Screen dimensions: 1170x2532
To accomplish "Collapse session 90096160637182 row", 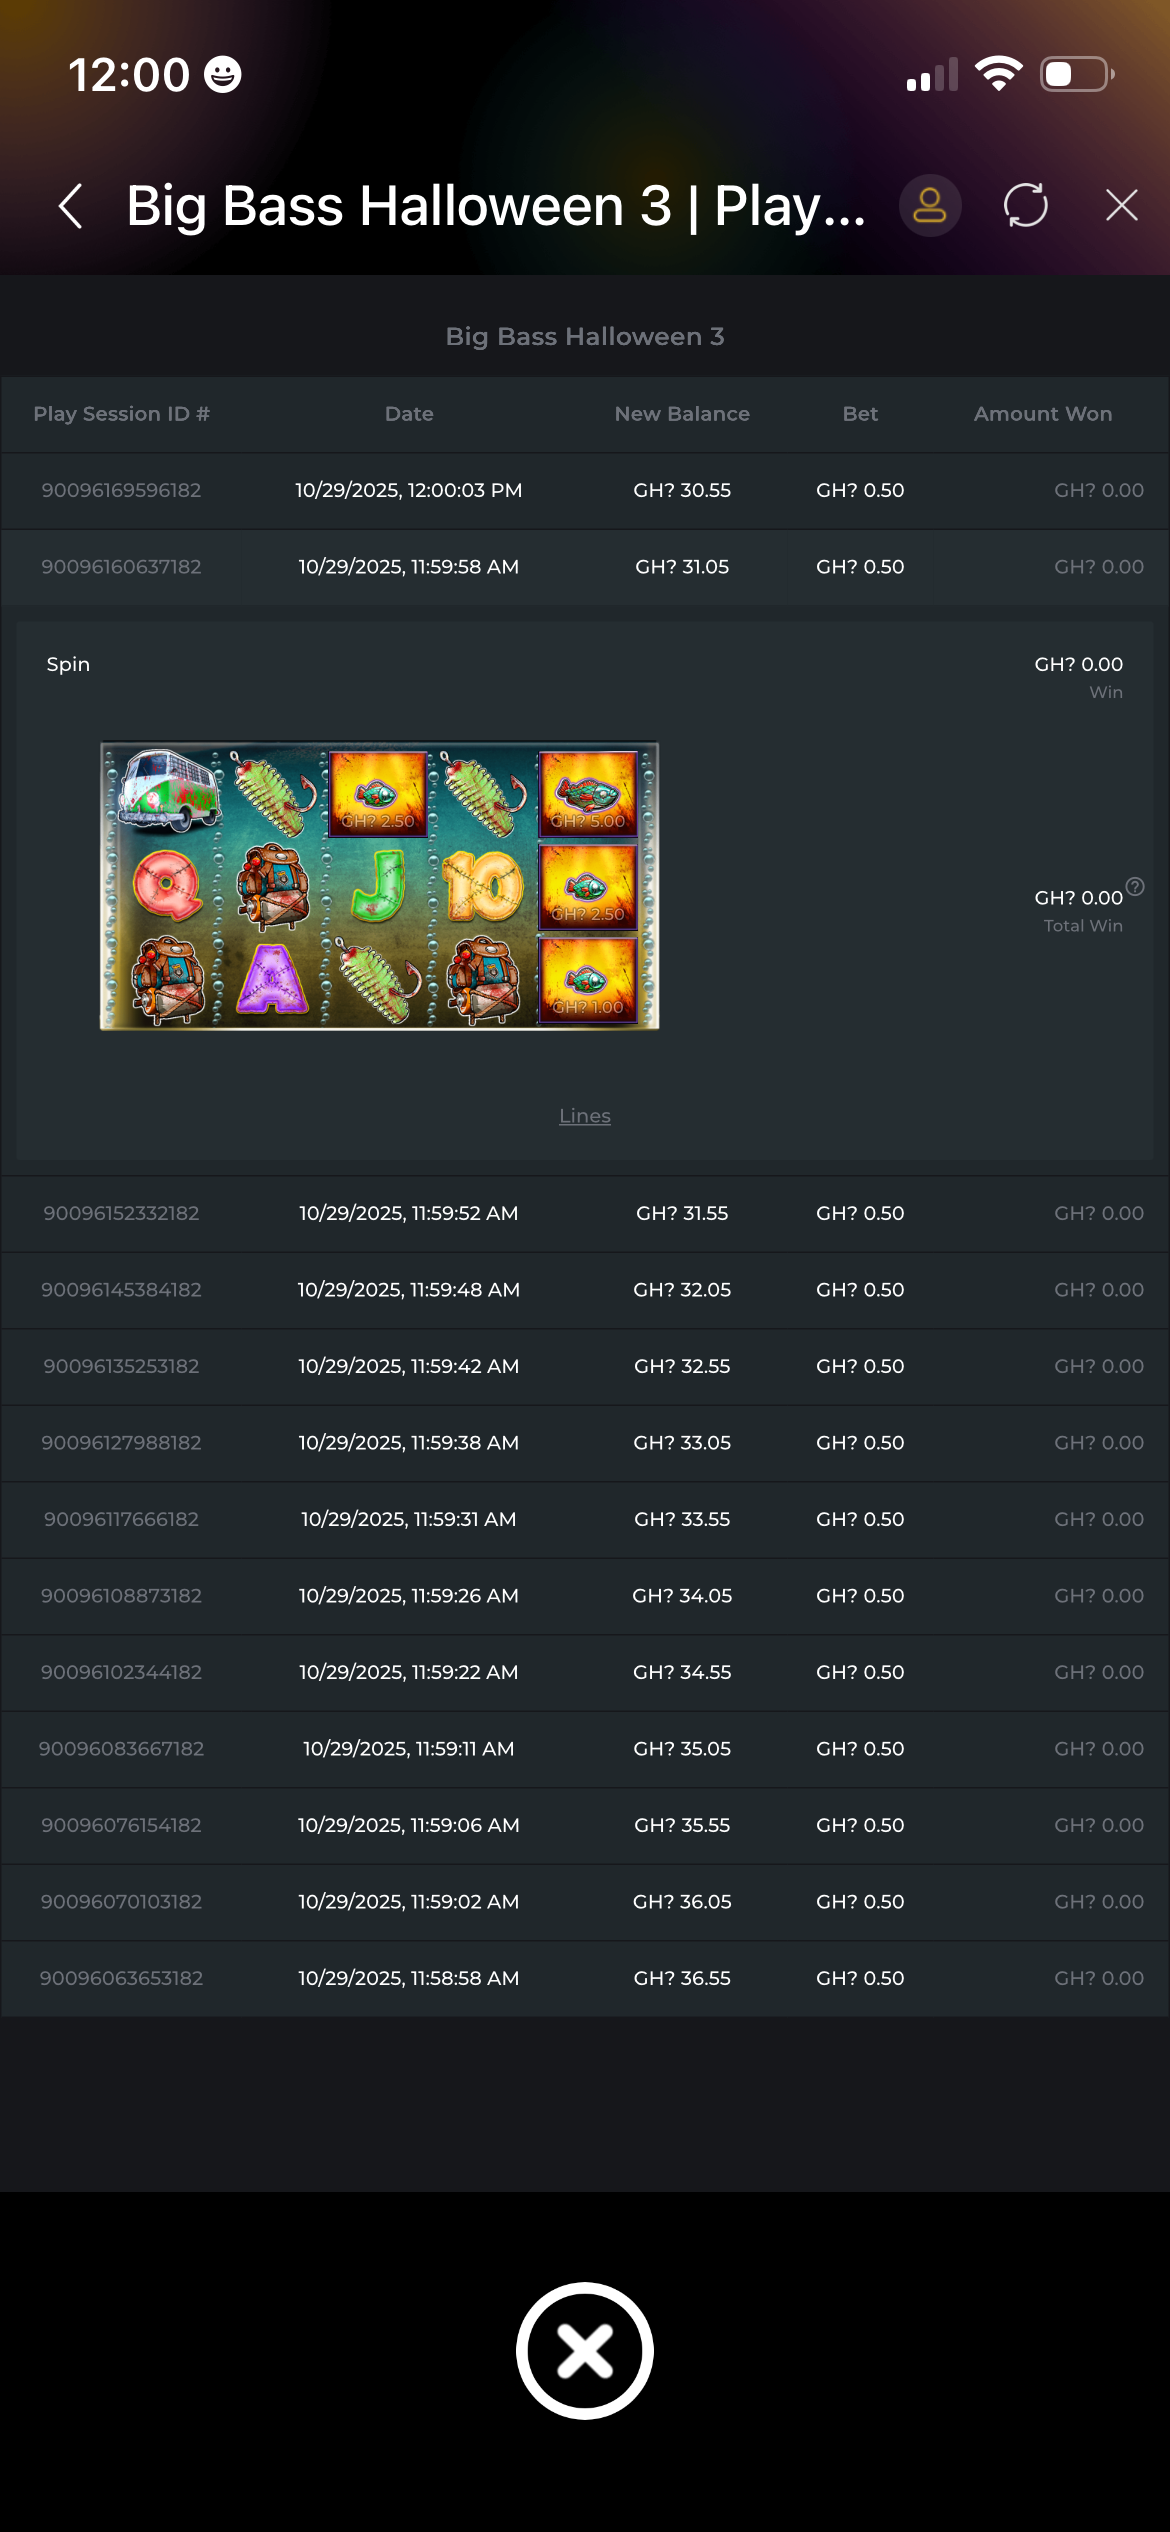I will [x=584, y=567].
